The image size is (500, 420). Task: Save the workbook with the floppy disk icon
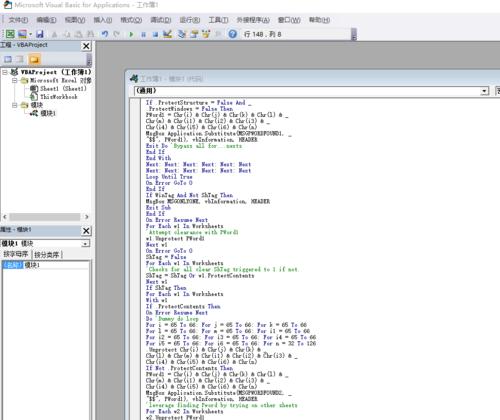[x=40, y=34]
